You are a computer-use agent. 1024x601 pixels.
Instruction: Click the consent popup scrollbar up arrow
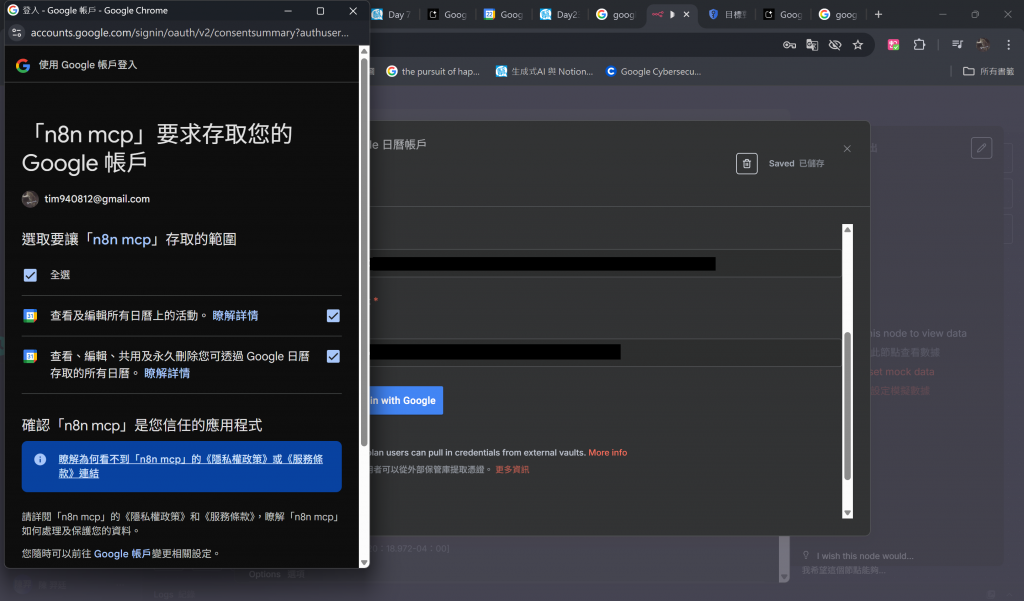(x=364, y=52)
